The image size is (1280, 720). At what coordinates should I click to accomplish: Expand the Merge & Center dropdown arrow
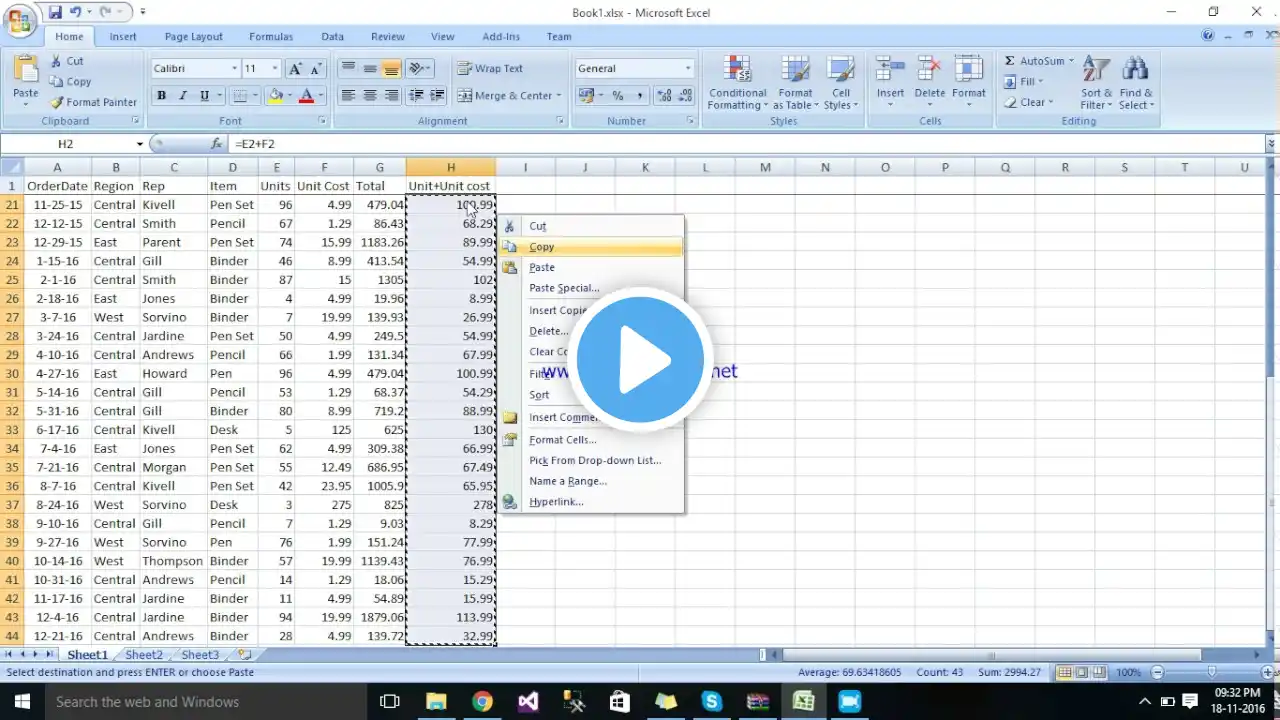559,96
